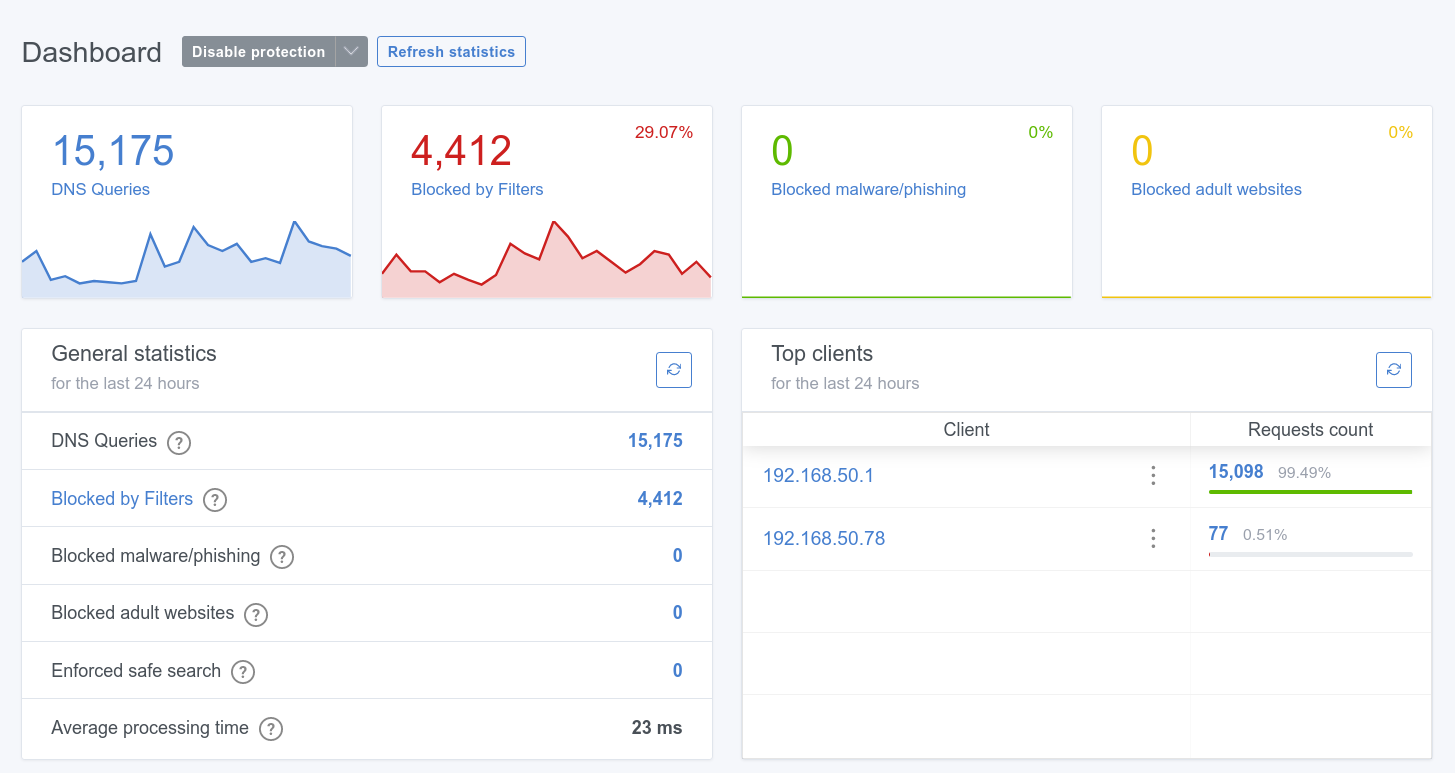Click the 77 requests count link

pos(1218,534)
